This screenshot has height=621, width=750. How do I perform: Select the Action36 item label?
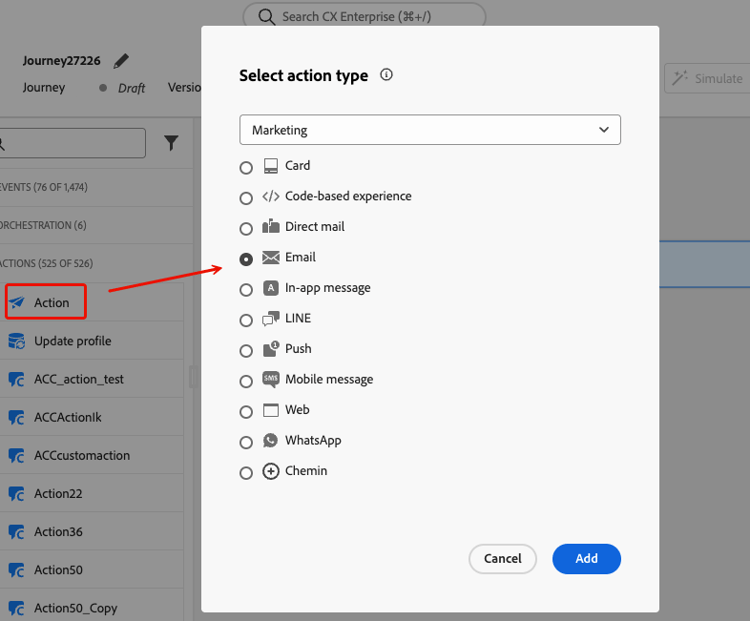[x=58, y=532]
